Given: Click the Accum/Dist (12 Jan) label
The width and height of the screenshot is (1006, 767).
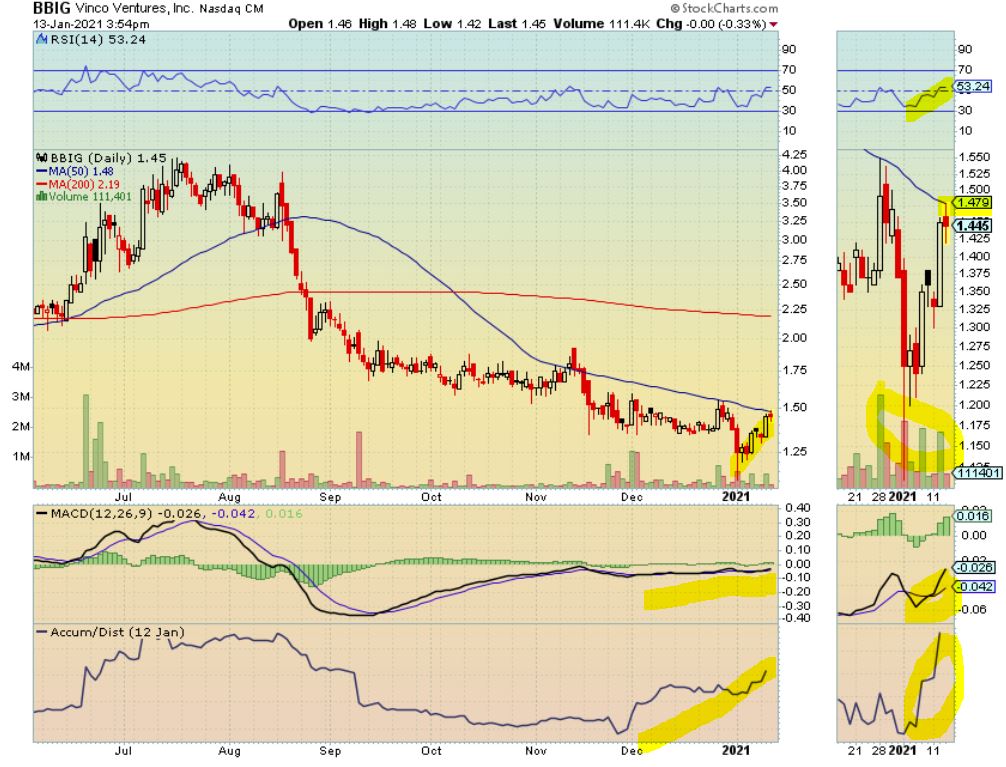Looking at the screenshot, I should tap(117, 632).
